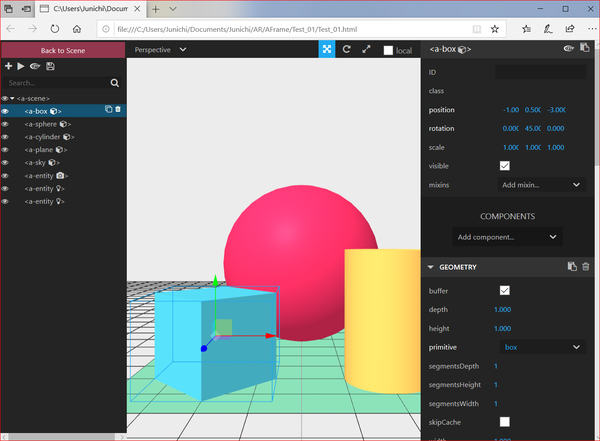This screenshot has width=600, height=441.
Task: Clone the a-box entity using copy icon
Action: 108,110
